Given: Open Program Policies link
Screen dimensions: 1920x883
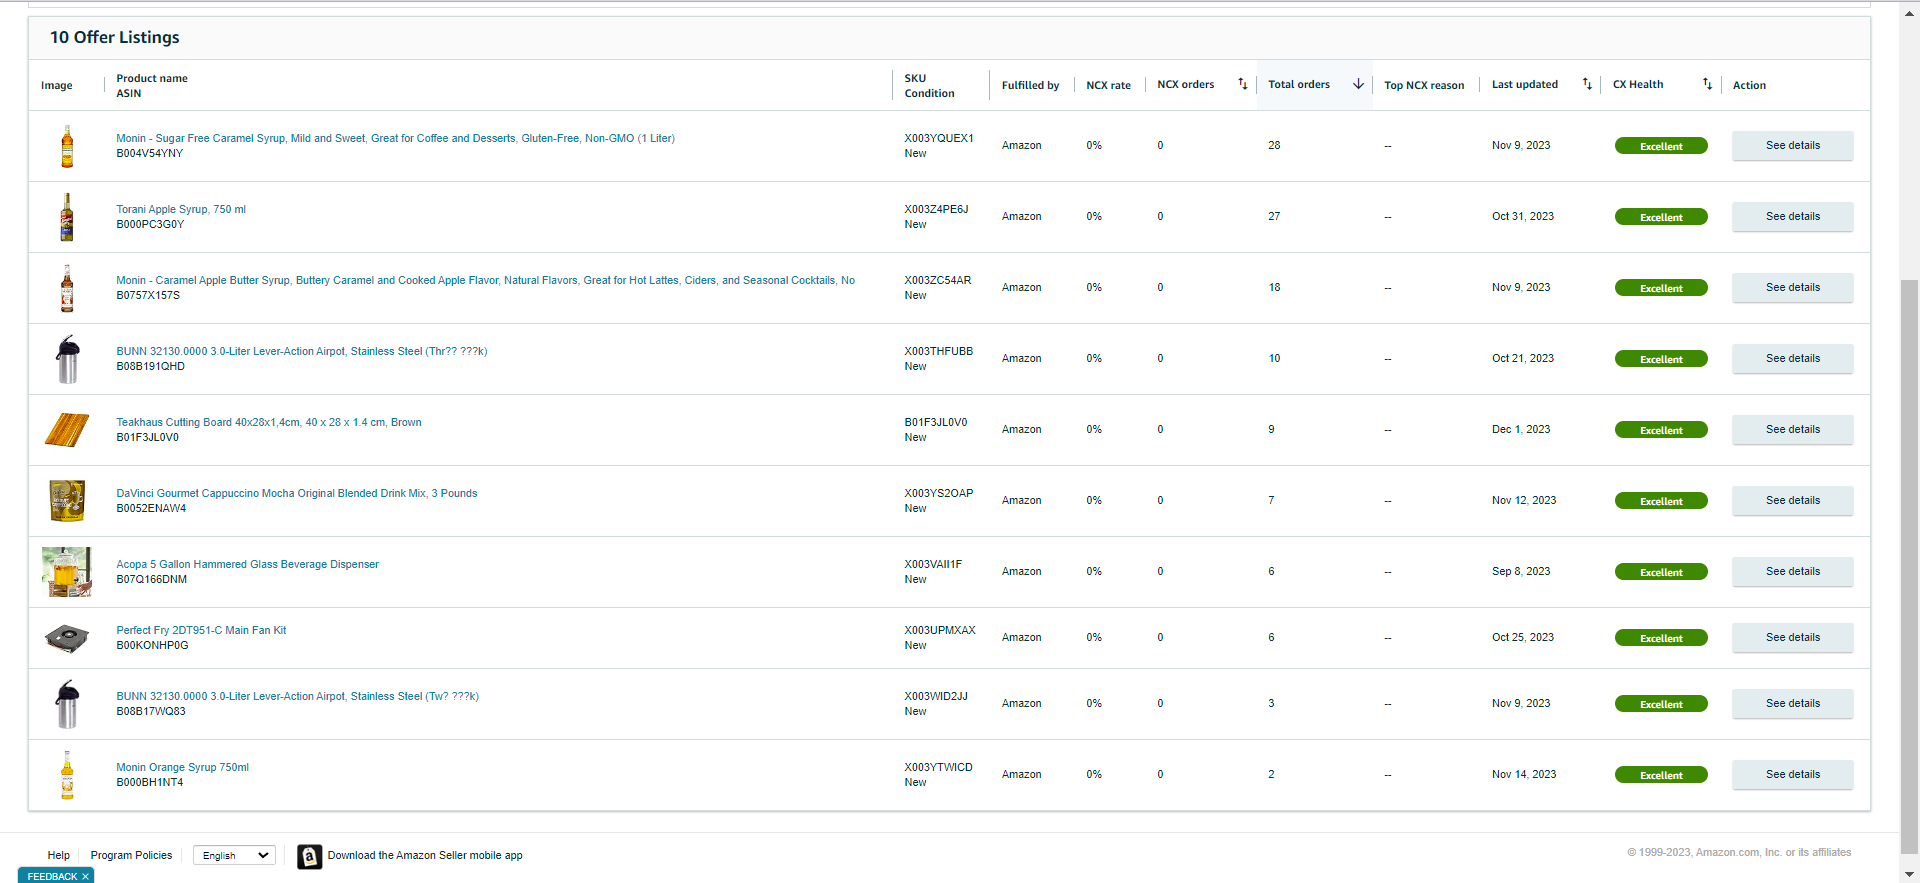Looking at the screenshot, I should (131, 855).
